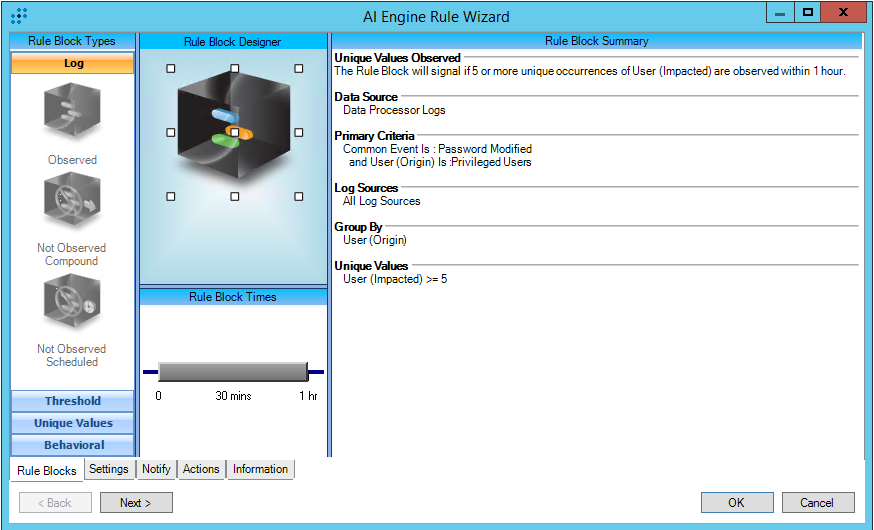Click the top-right resize handle of block
The image size is (874, 530).
tap(299, 69)
